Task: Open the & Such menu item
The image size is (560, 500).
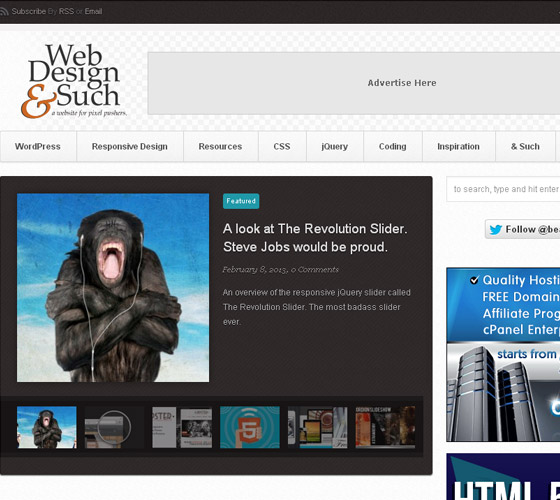Action: 525,146
